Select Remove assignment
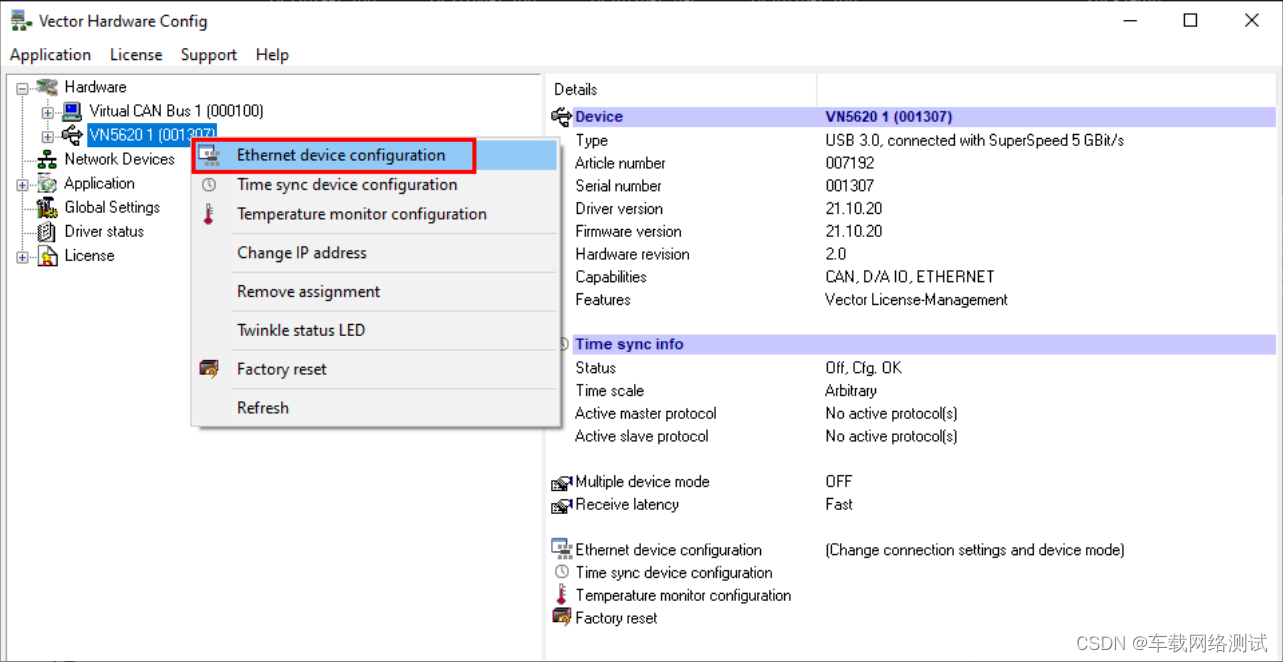The width and height of the screenshot is (1283, 662). pyautogui.click(x=375, y=292)
